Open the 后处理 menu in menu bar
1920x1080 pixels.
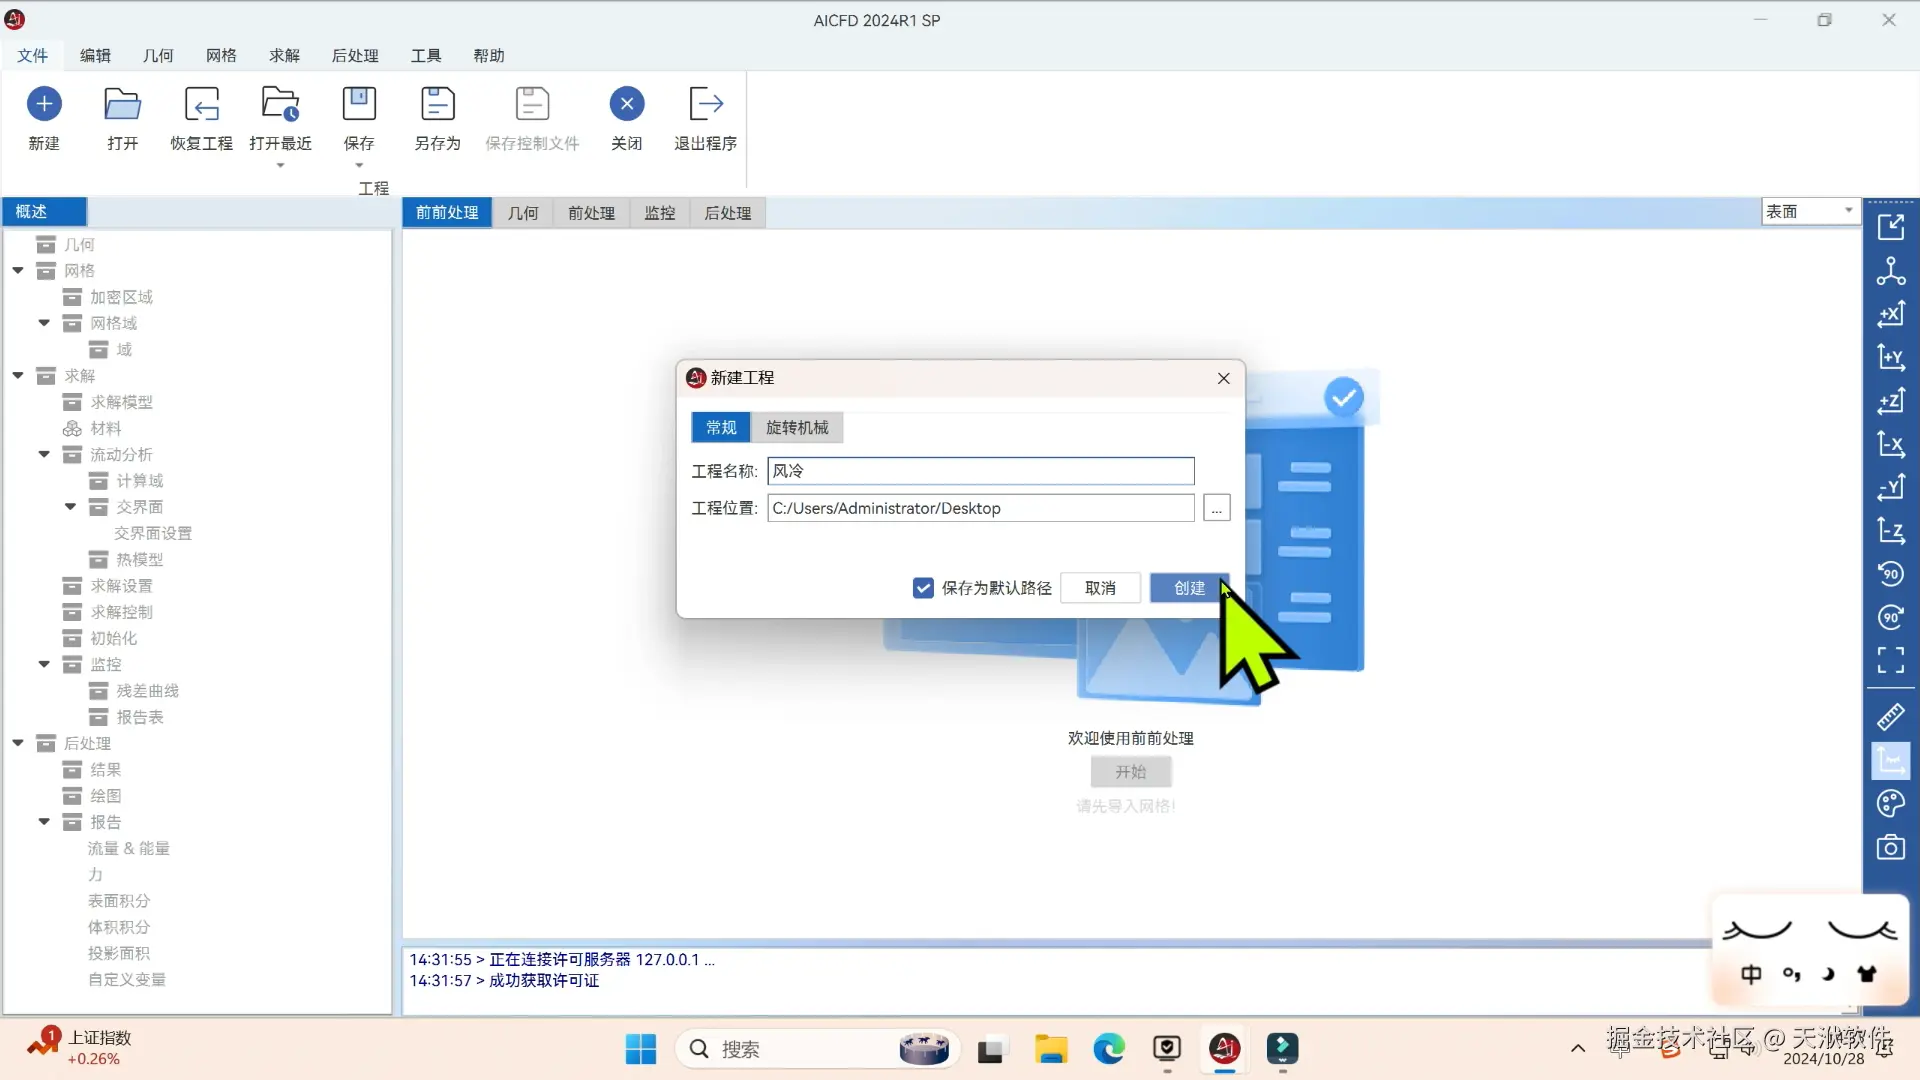coord(354,56)
